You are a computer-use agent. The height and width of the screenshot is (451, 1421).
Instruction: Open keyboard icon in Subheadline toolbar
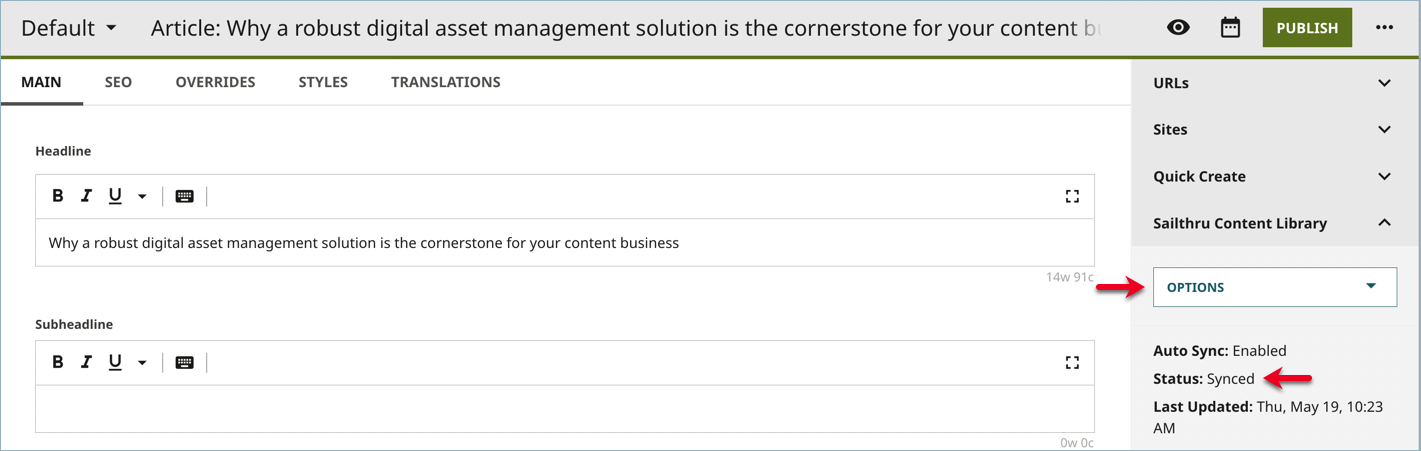point(184,362)
